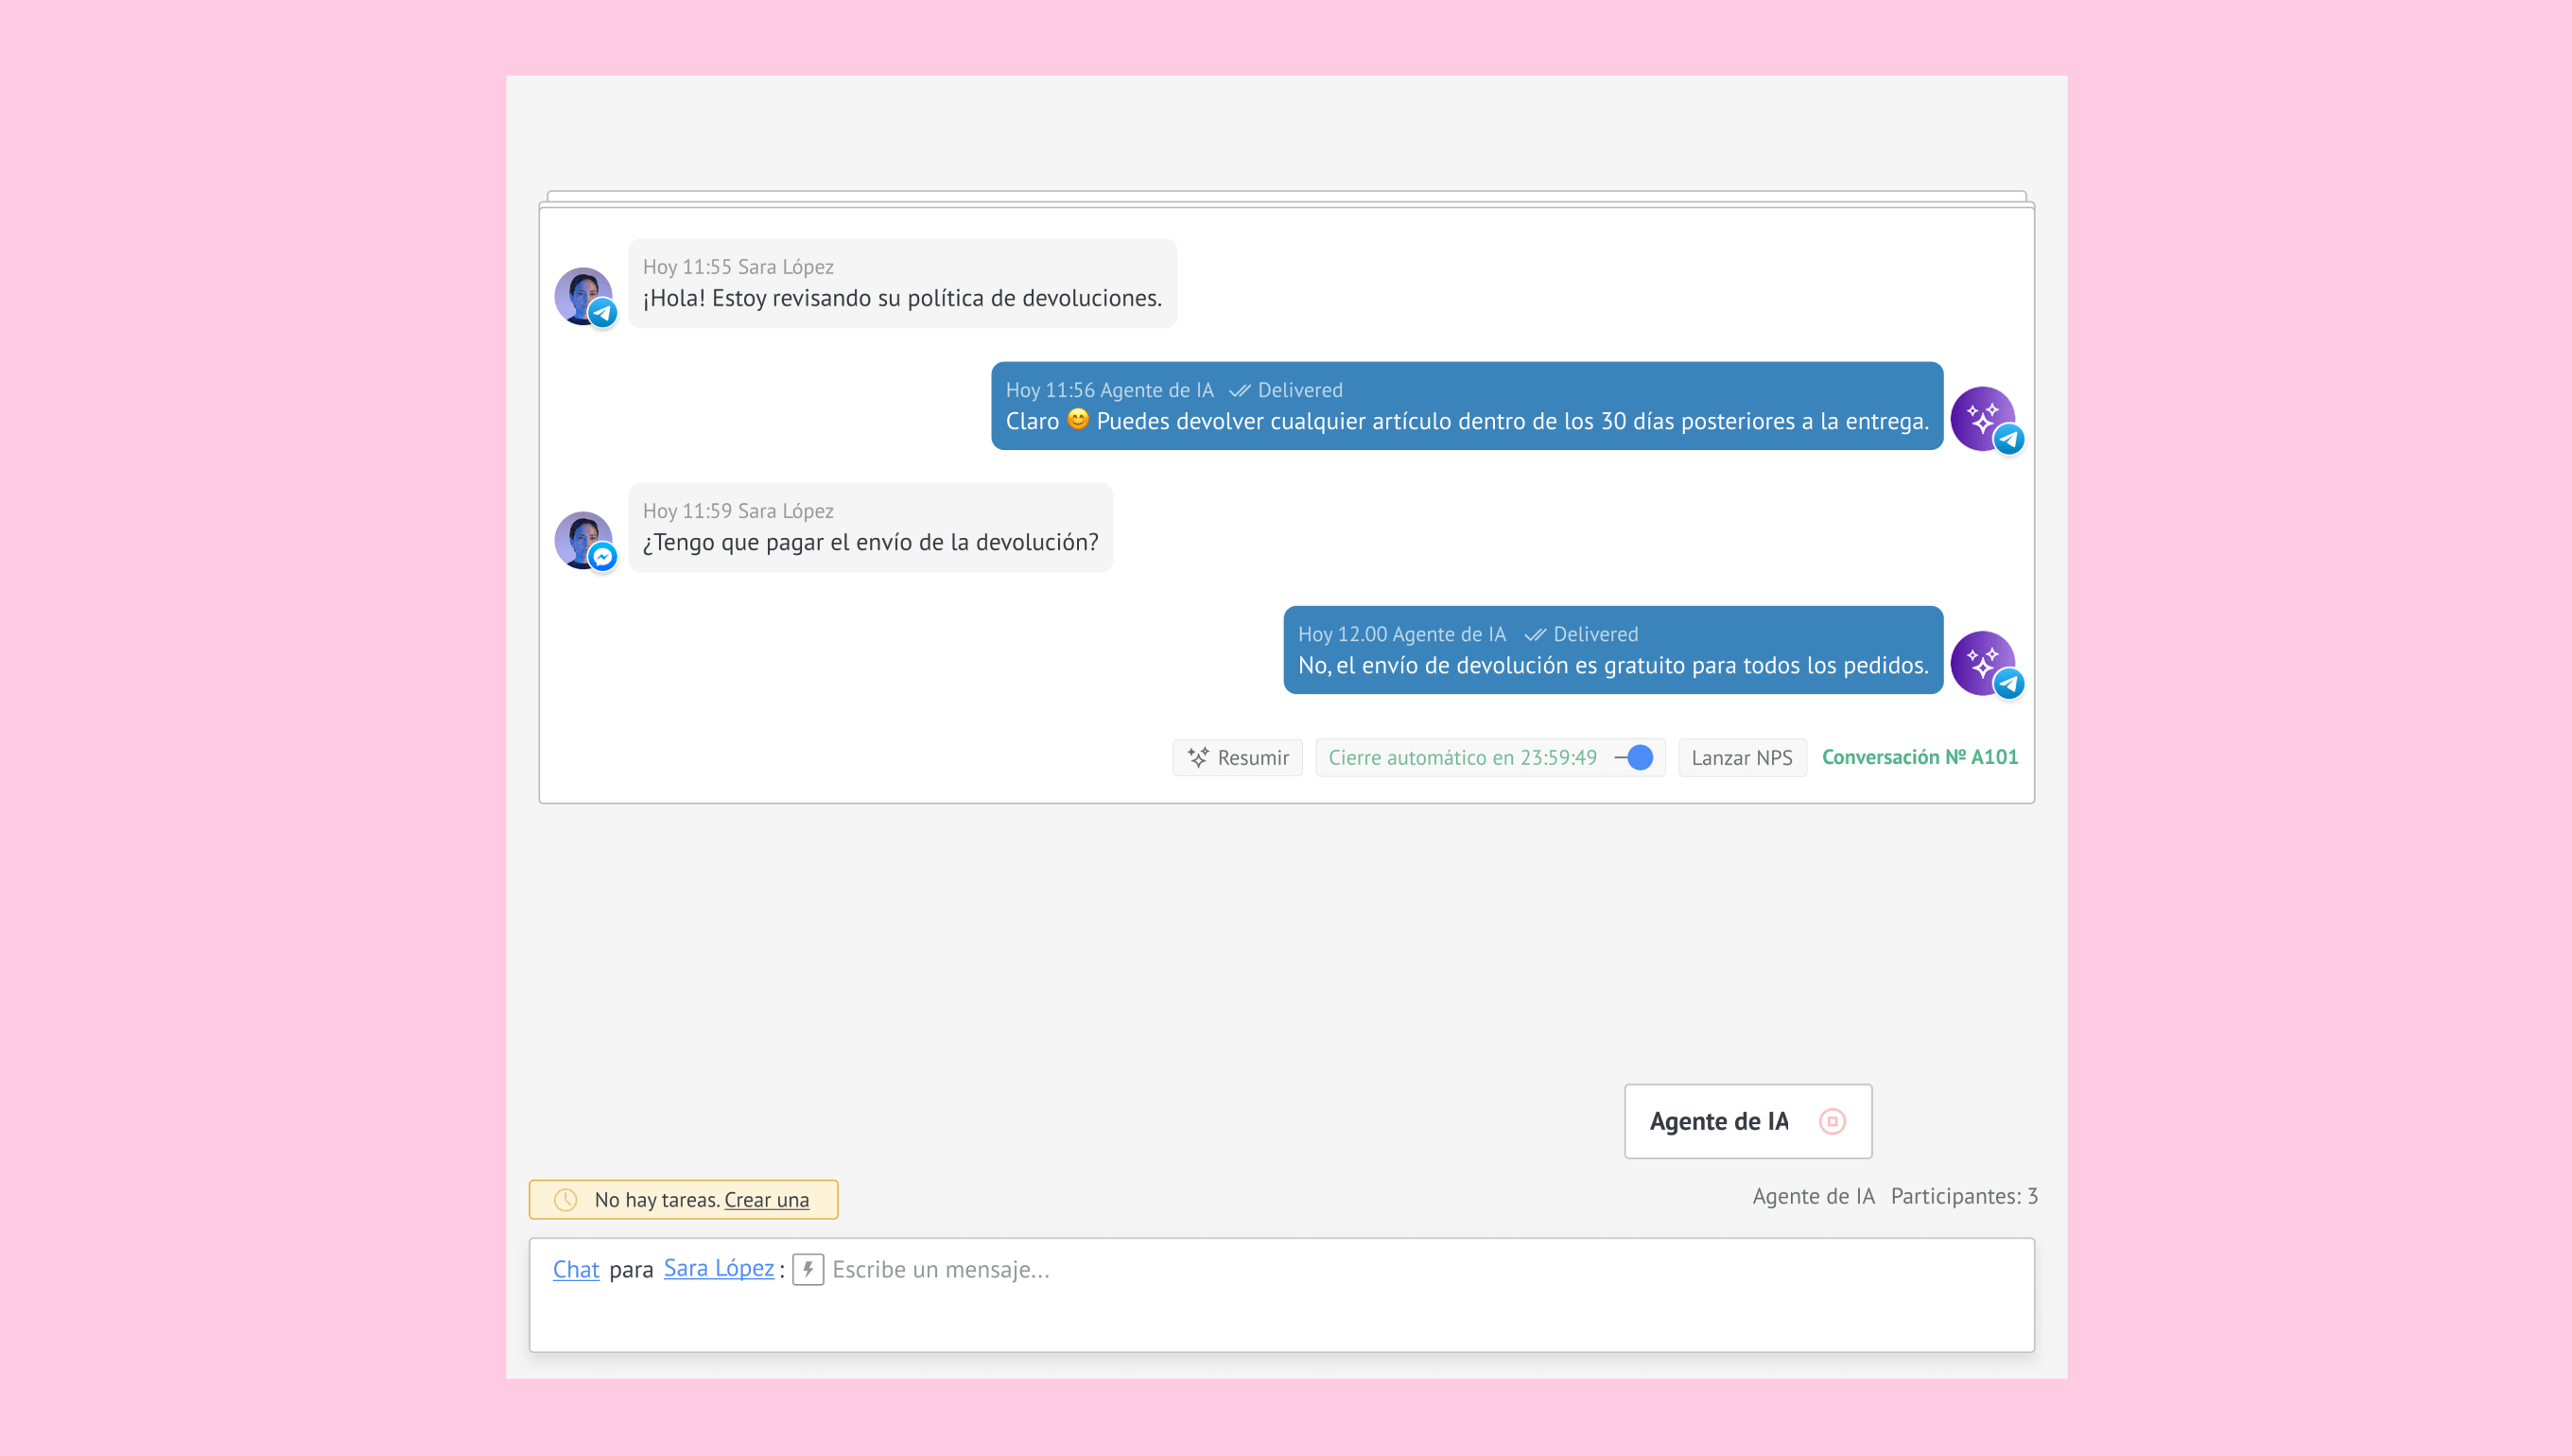
Task: Click the Resumir button label
Action: [1253, 758]
